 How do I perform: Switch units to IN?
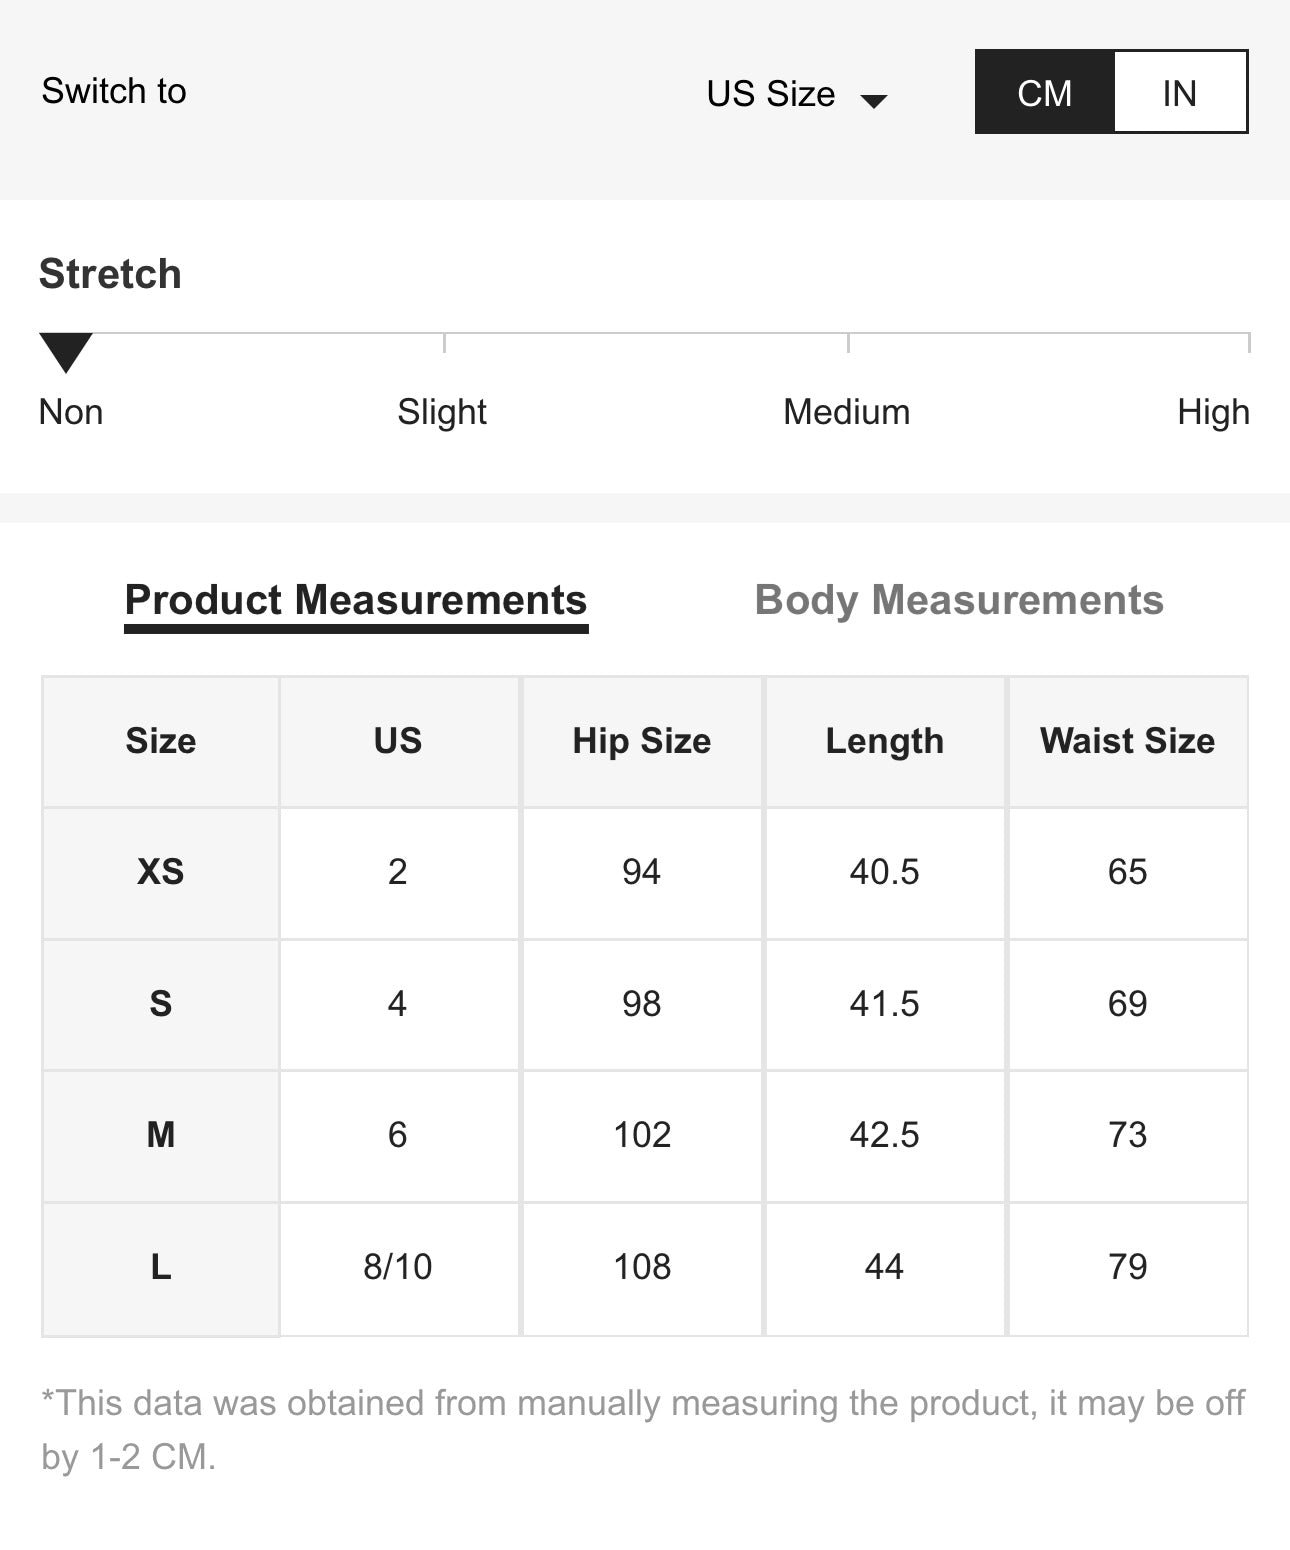1180,92
